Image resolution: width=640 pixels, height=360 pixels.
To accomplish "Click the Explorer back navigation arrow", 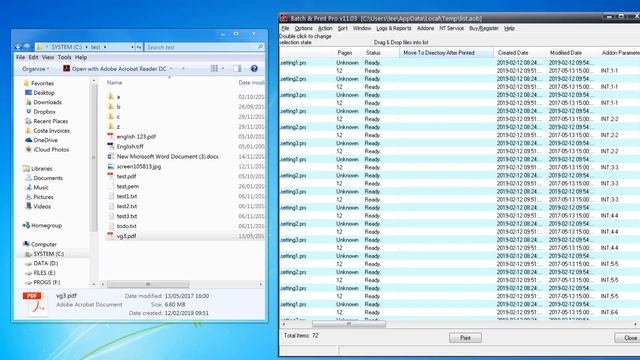I will 18,47.
